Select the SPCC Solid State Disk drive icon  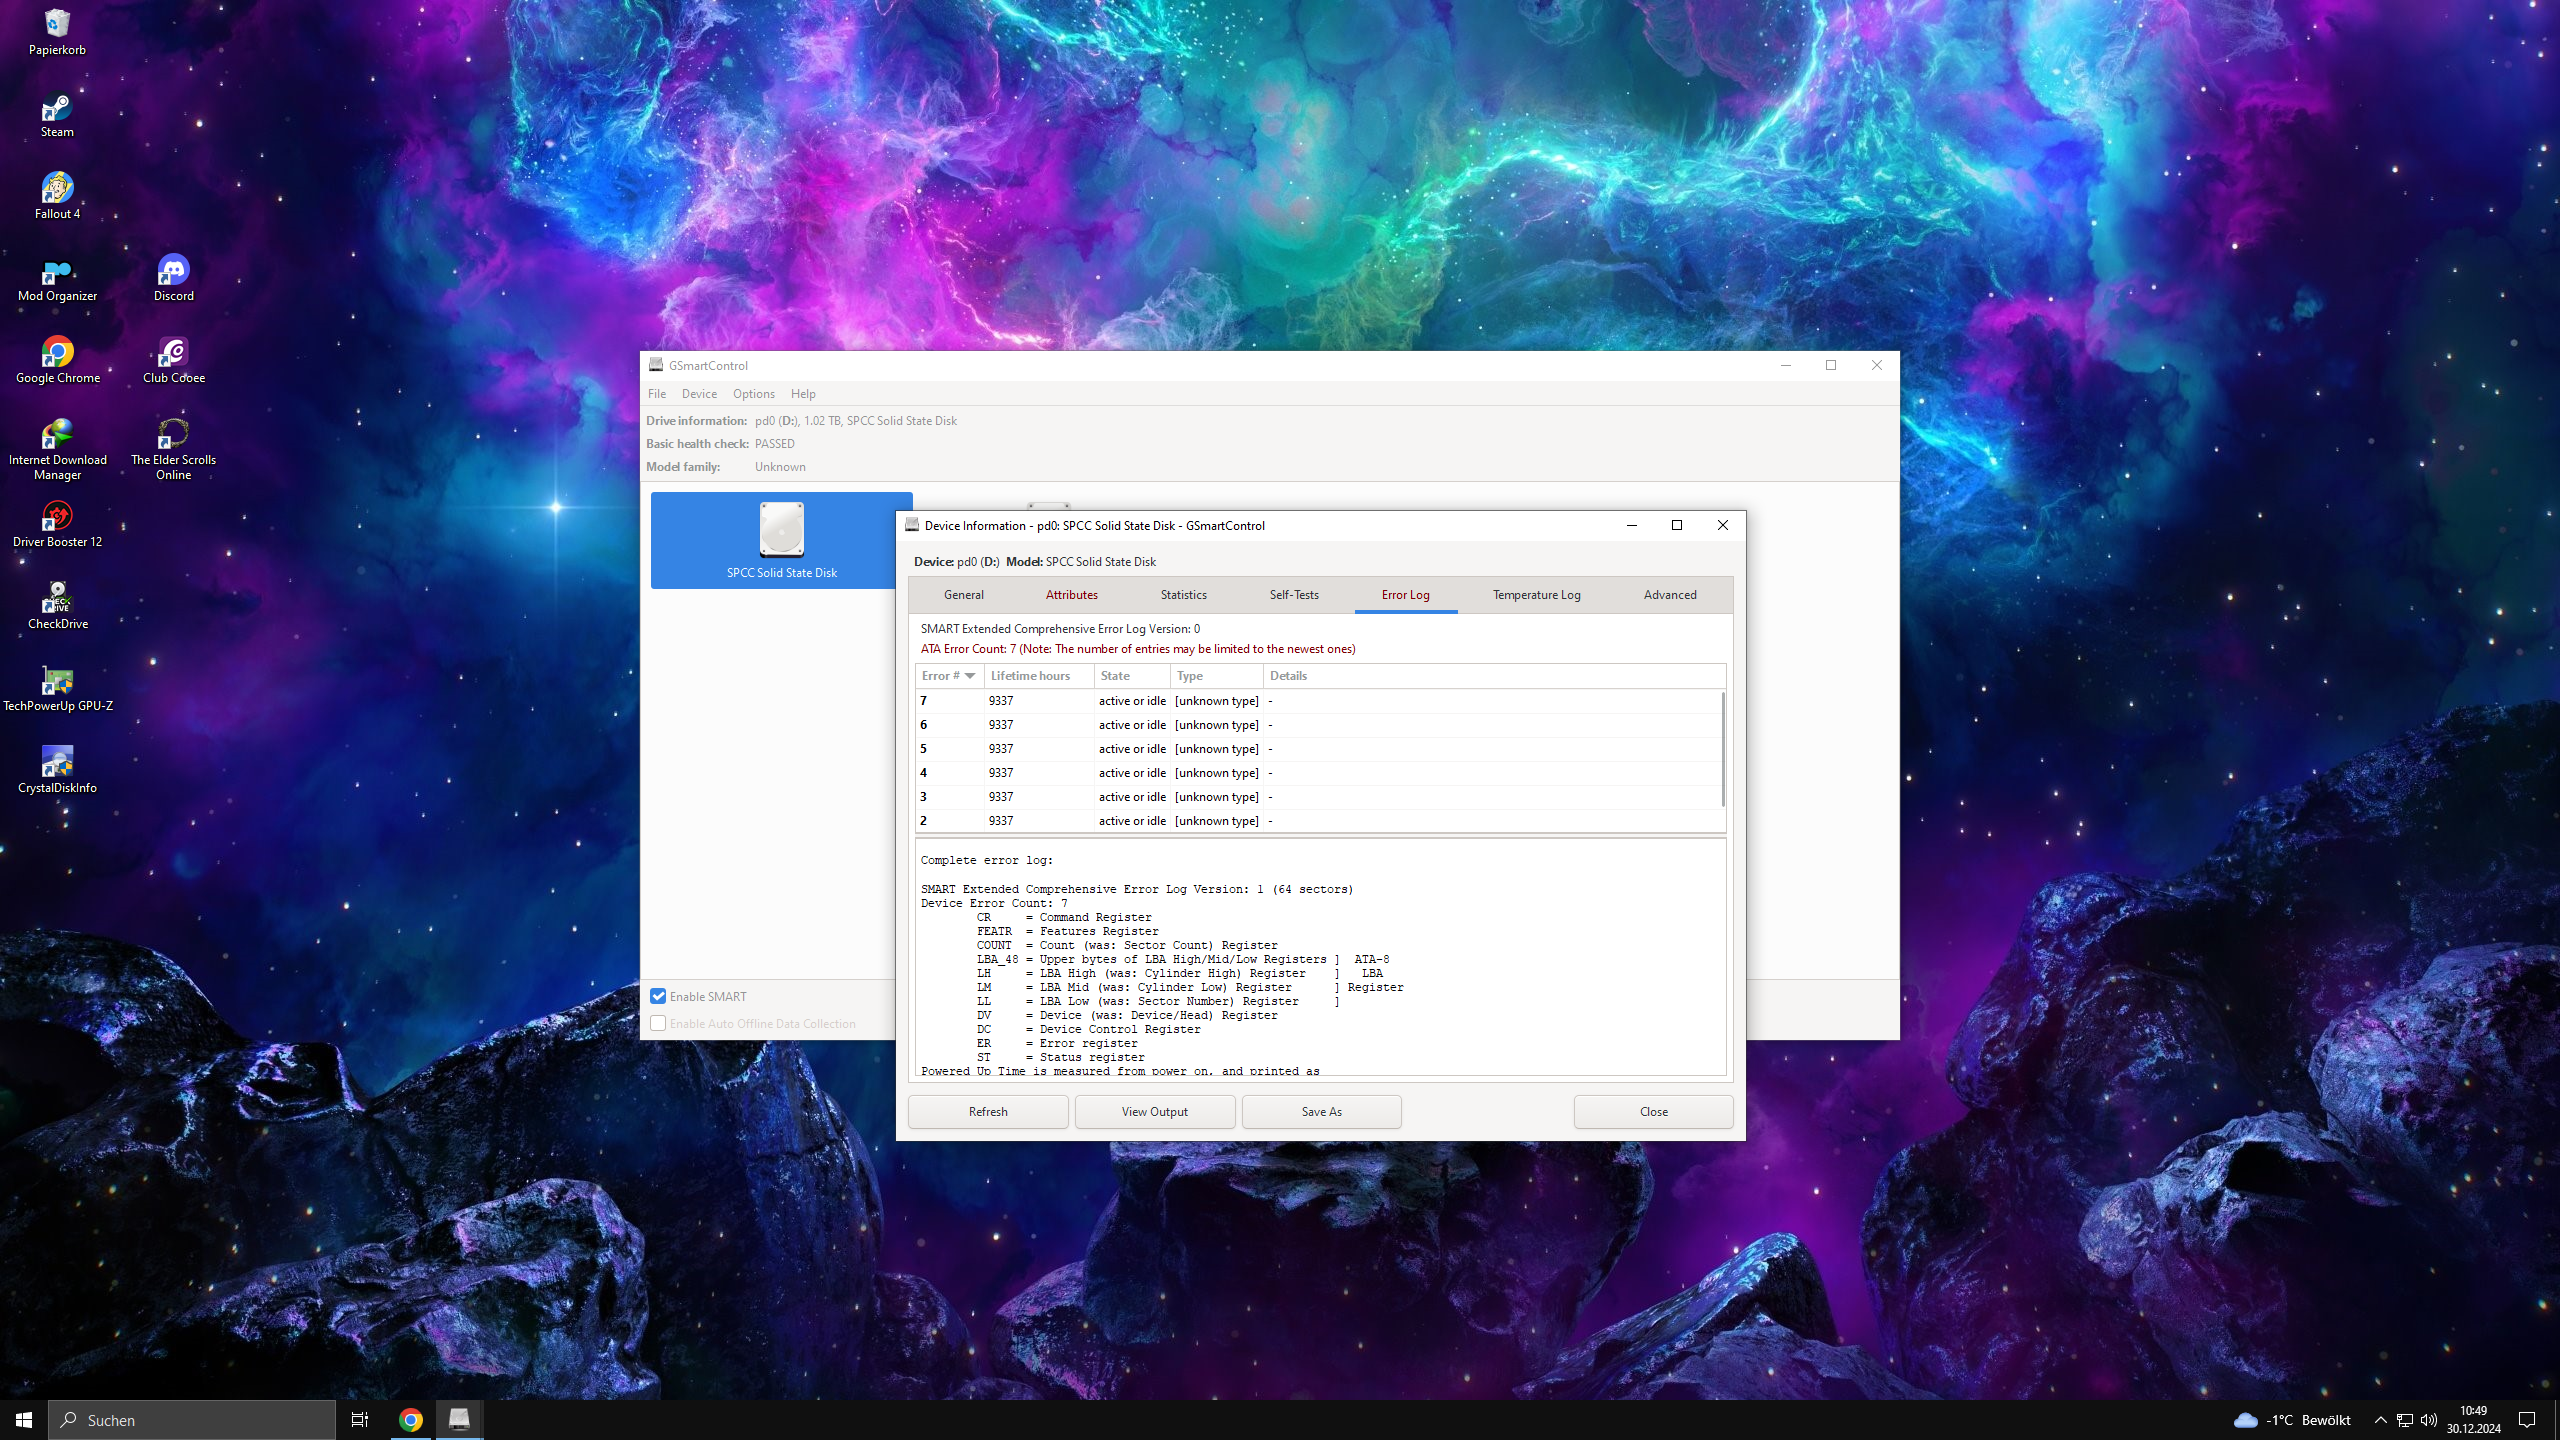pyautogui.click(x=781, y=538)
